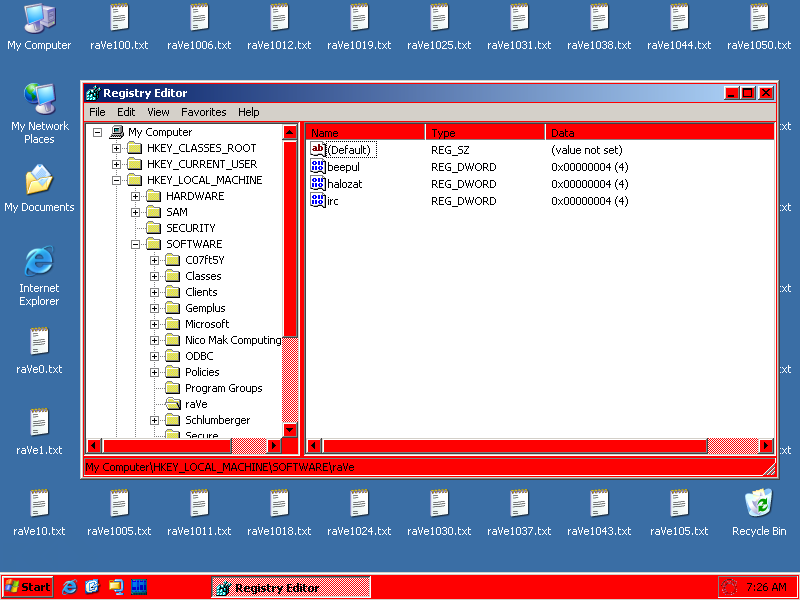Viewport: 800px width, 600px height.
Task: Click tree pane scroll up arrow
Action: coord(290,133)
